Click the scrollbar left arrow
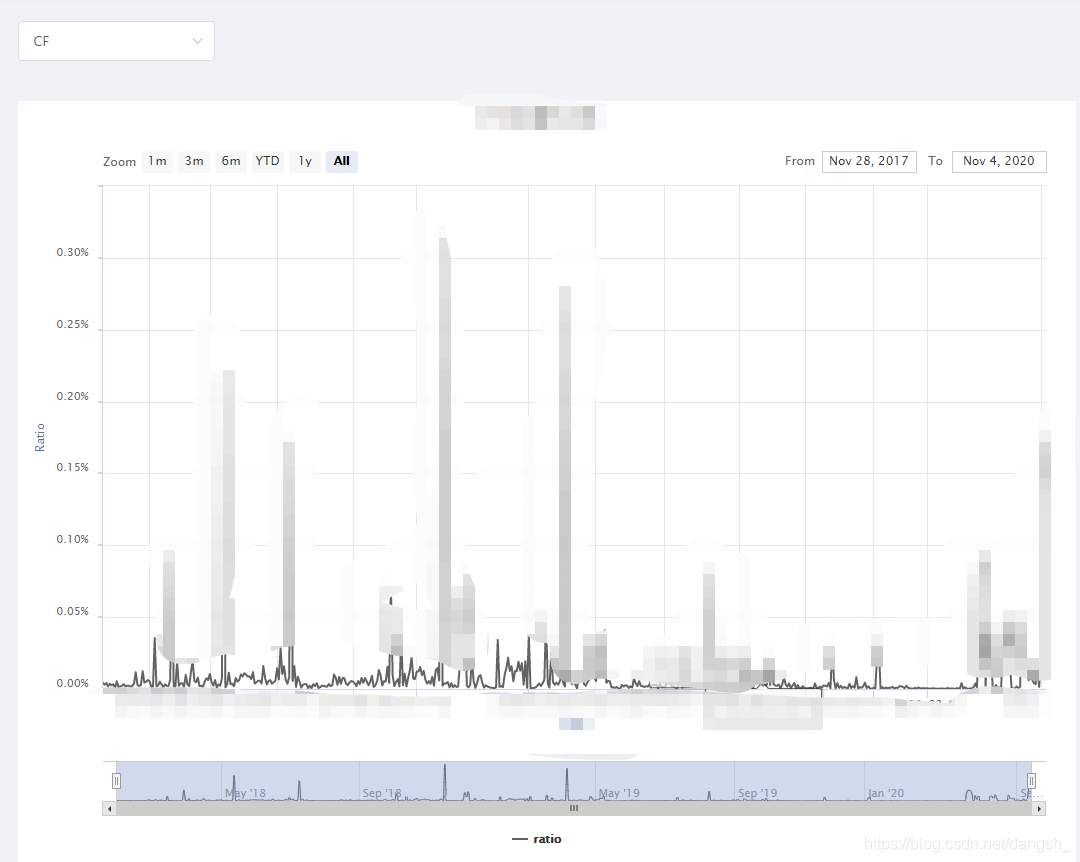Screen dimensions: 1080x862 tap(109, 807)
